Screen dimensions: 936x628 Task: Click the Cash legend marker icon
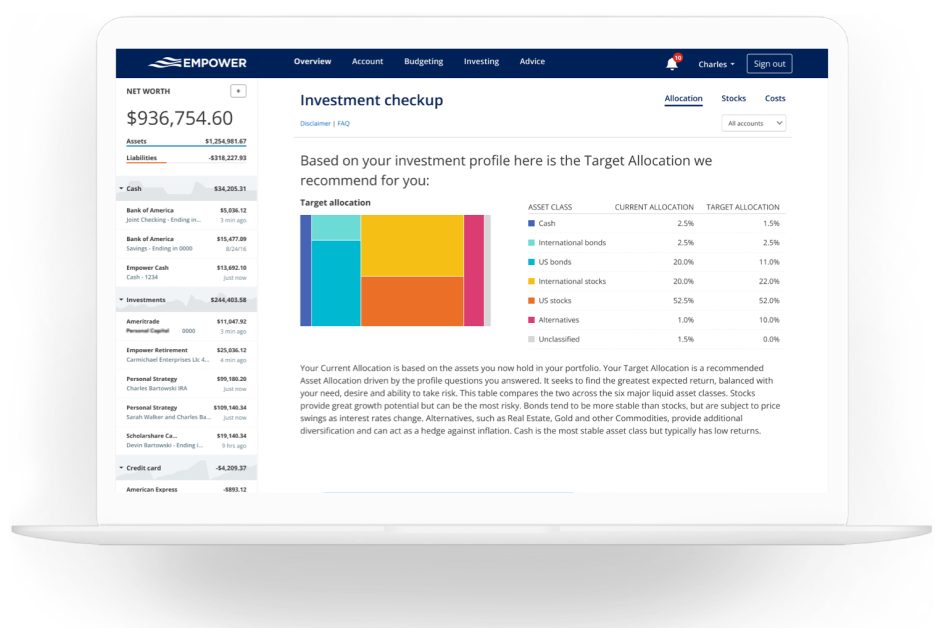[531, 223]
